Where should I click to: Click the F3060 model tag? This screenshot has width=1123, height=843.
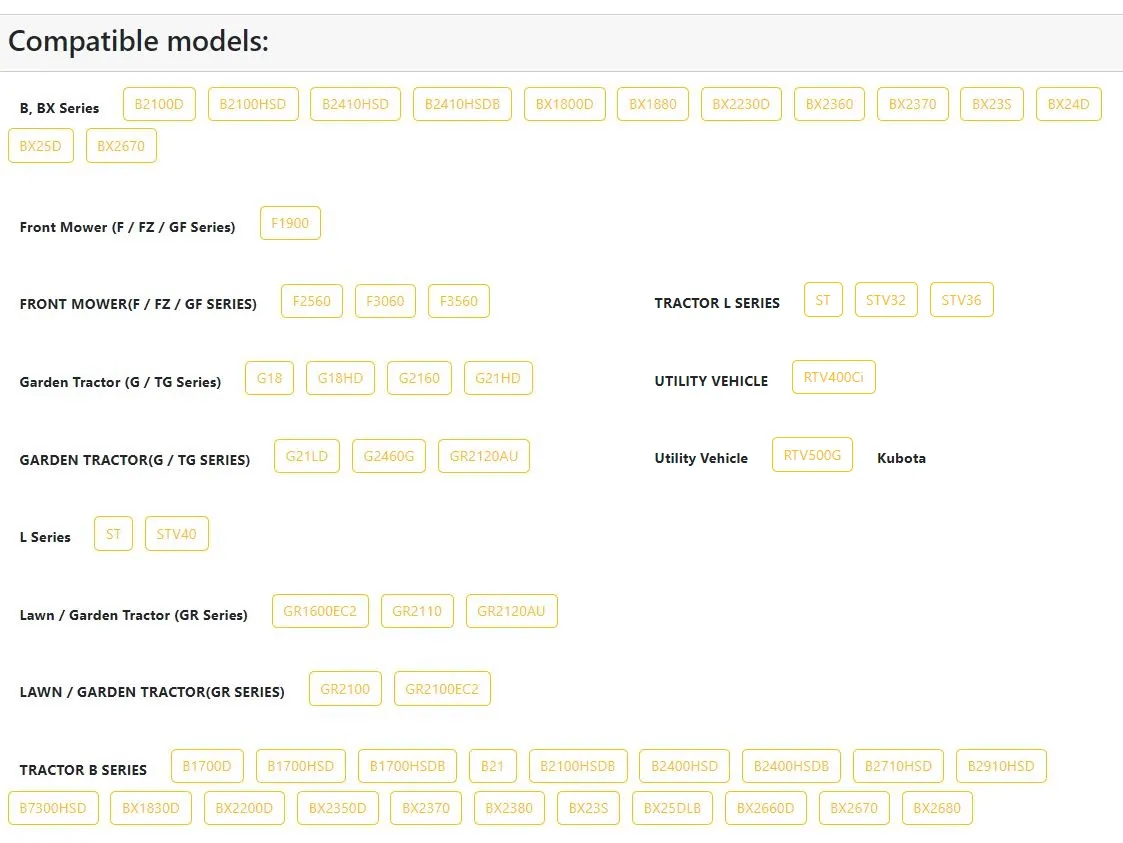385,301
